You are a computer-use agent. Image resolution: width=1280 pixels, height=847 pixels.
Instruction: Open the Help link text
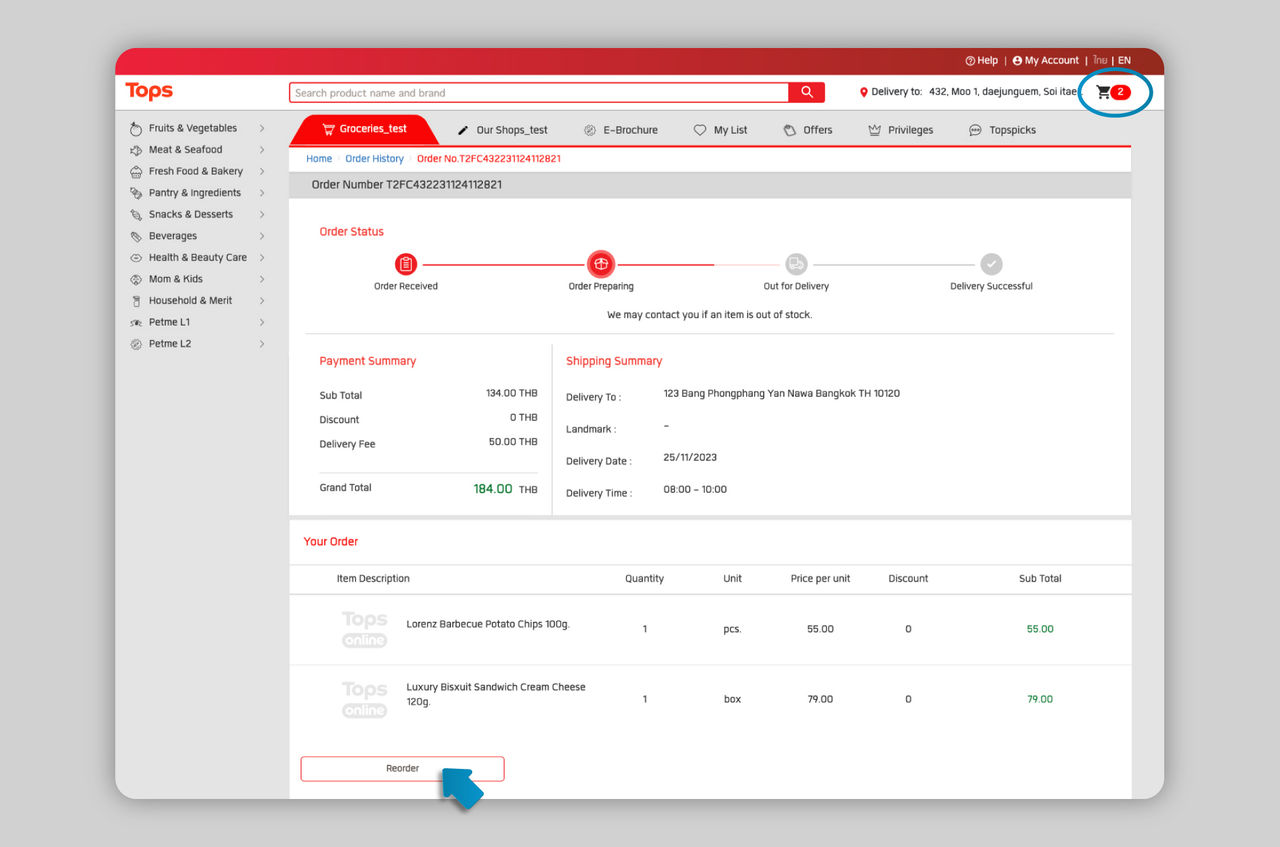tap(987, 60)
